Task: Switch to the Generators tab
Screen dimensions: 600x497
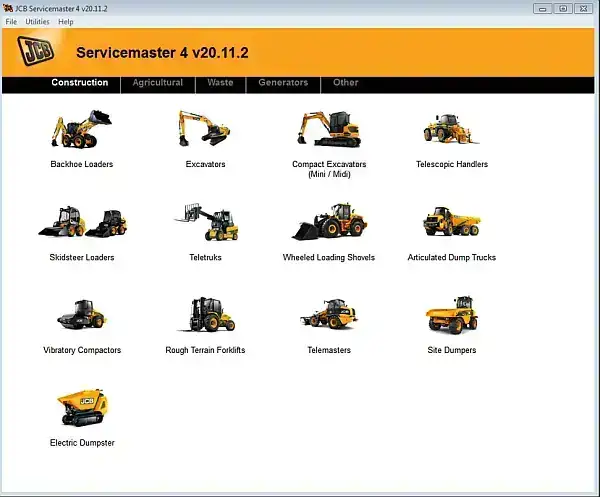Action: pos(283,83)
